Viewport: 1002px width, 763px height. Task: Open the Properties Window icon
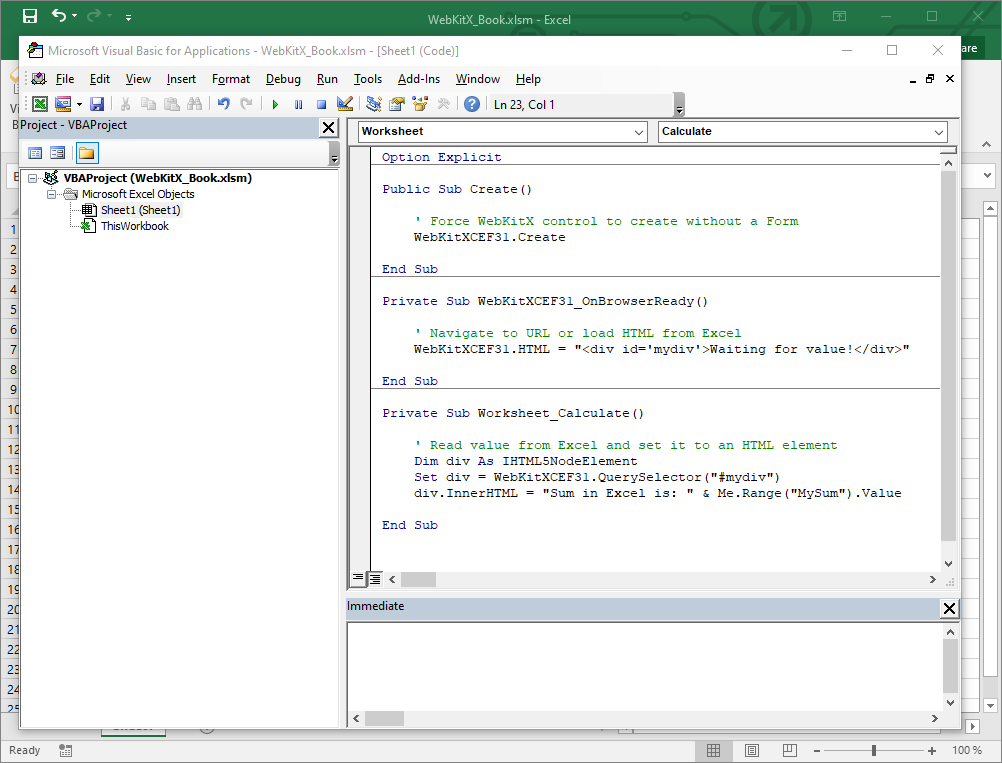click(x=397, y=104)
